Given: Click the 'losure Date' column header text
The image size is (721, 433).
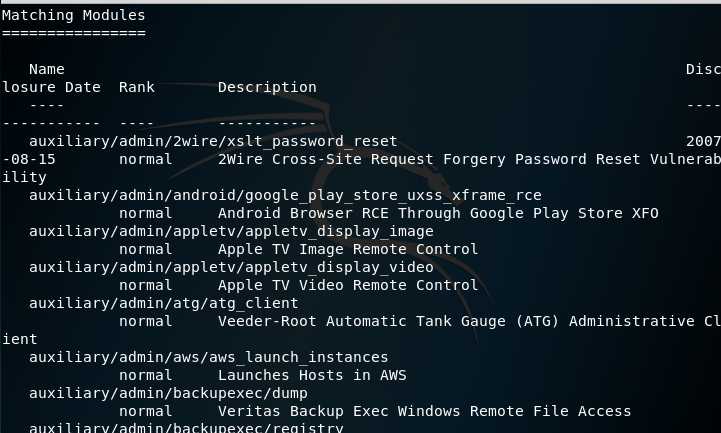Looking at the screenshot, I should pyautogui.click(x=52, y=87).
